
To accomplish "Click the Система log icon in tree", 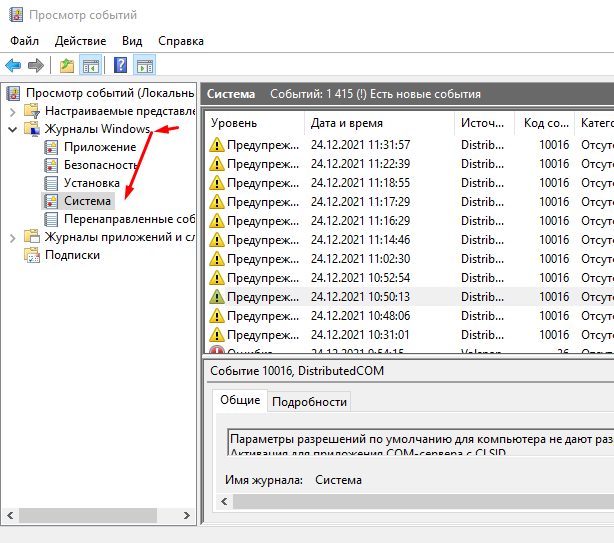I will pos(51,201).
